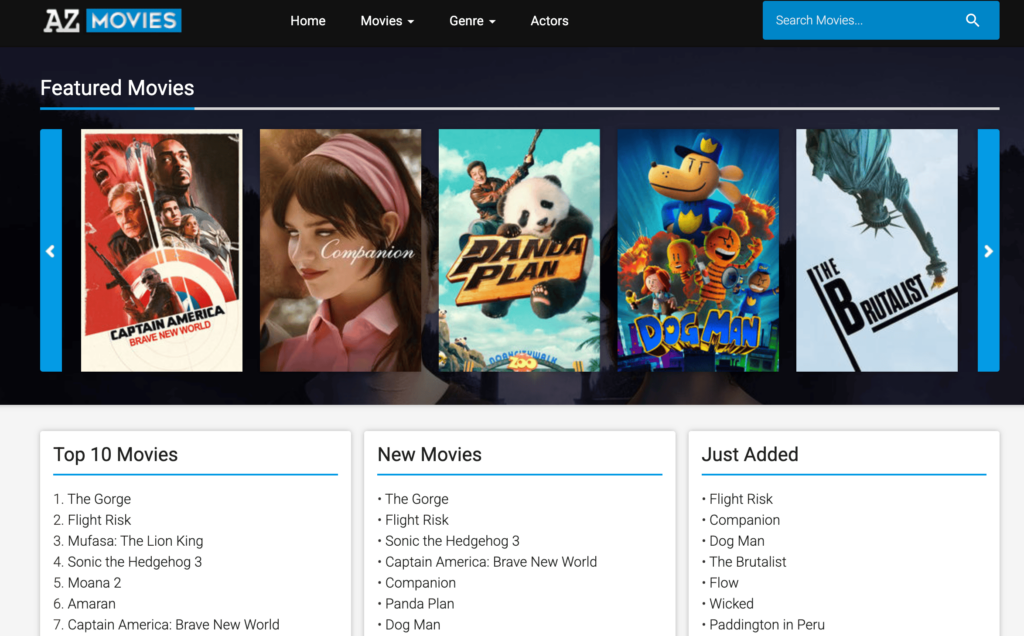Open The Gorge in Top 10 Movies
This screenshot has height=636, width=1024.
(99, 499)
